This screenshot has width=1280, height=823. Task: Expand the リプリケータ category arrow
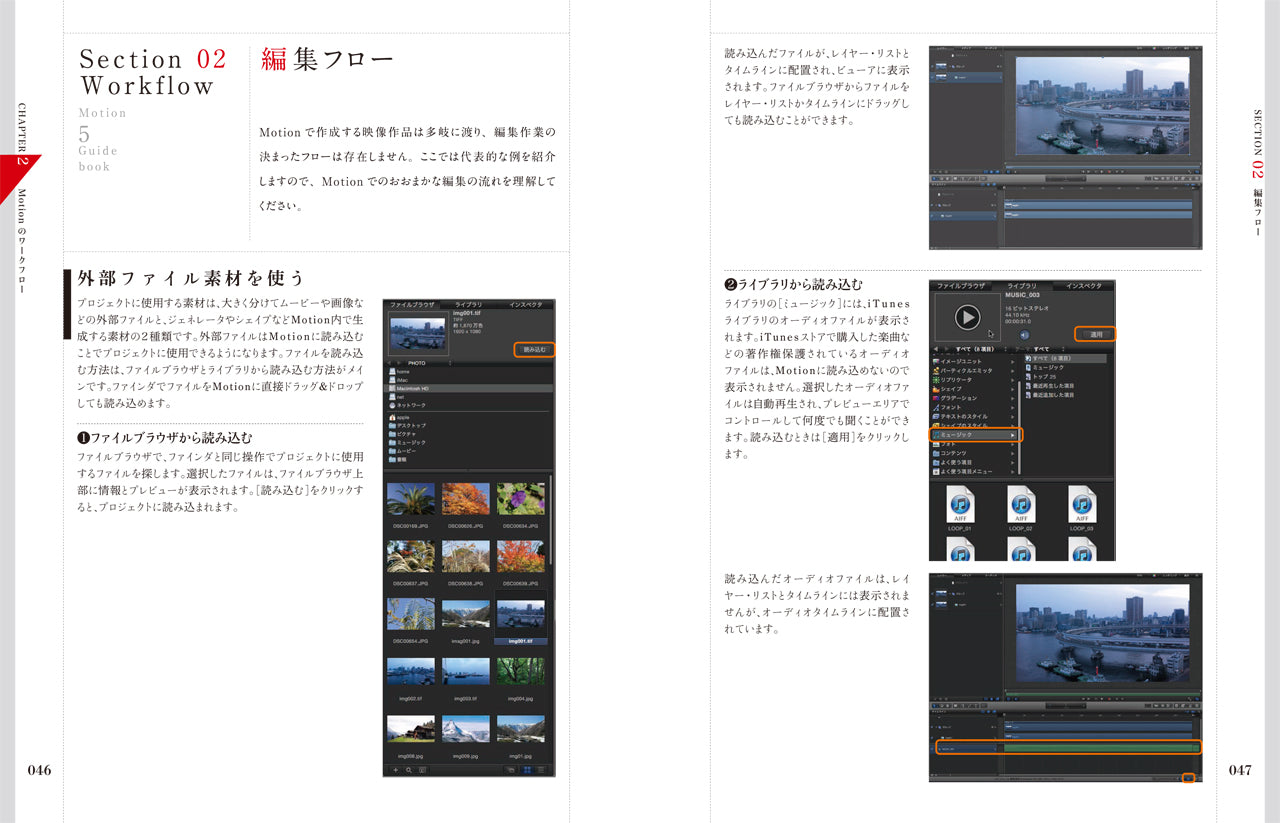point(1012,380)
